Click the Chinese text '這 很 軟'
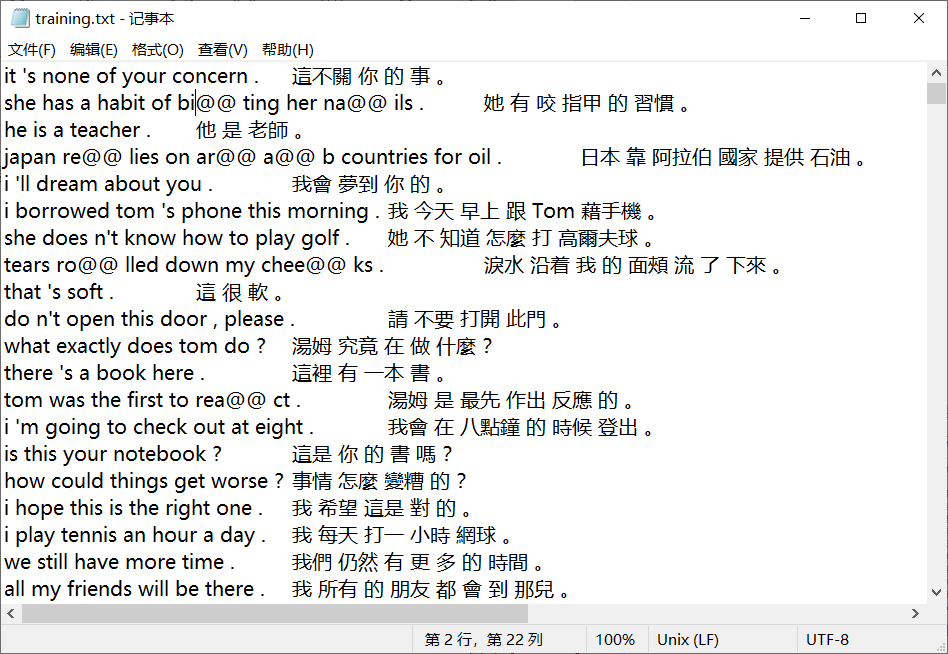The height and width of the screenshot is (654, 948). click(x=232, y=292)
